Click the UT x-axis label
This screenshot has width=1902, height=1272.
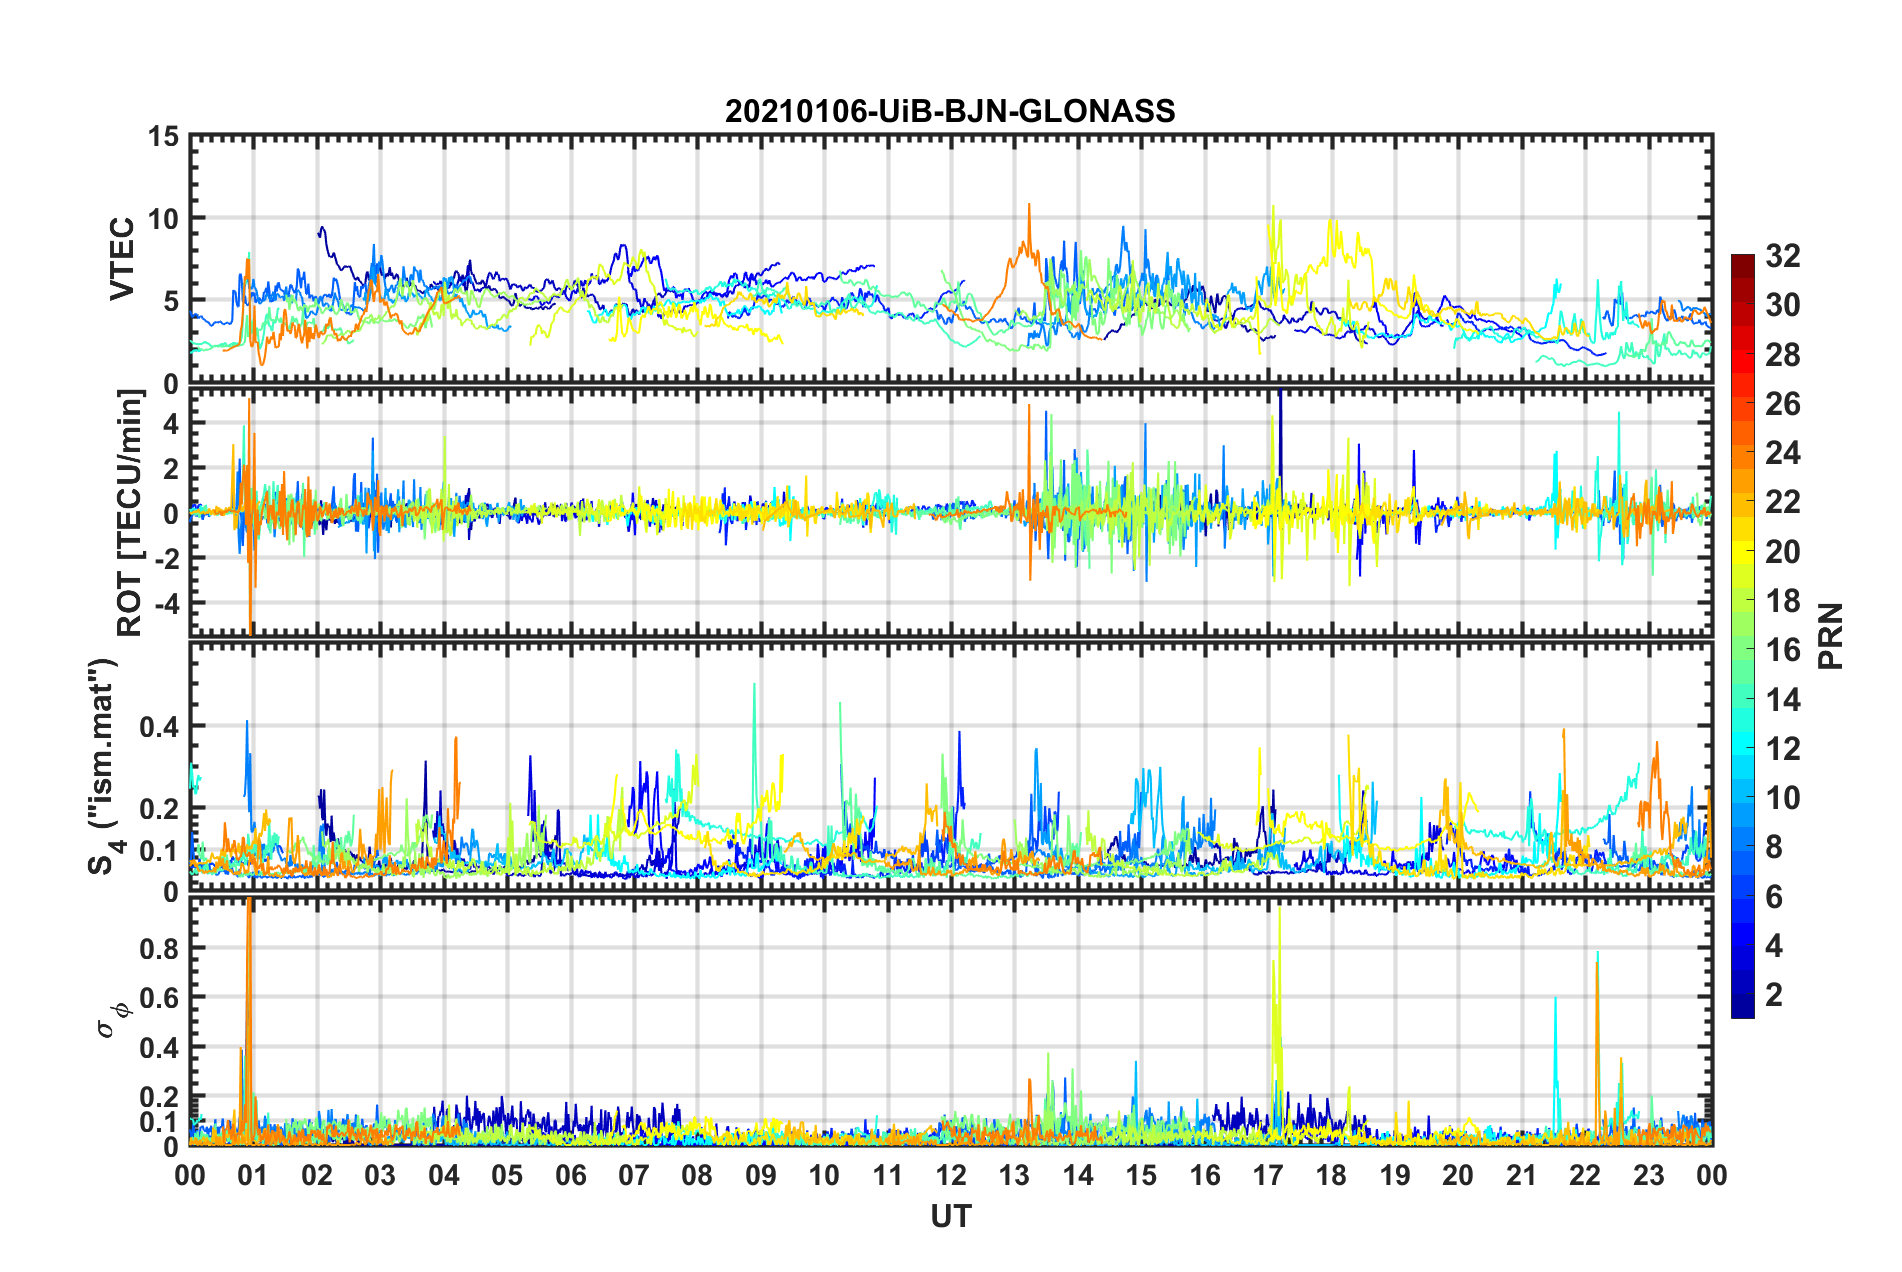pyautogui.click(x=950, y=1216)
